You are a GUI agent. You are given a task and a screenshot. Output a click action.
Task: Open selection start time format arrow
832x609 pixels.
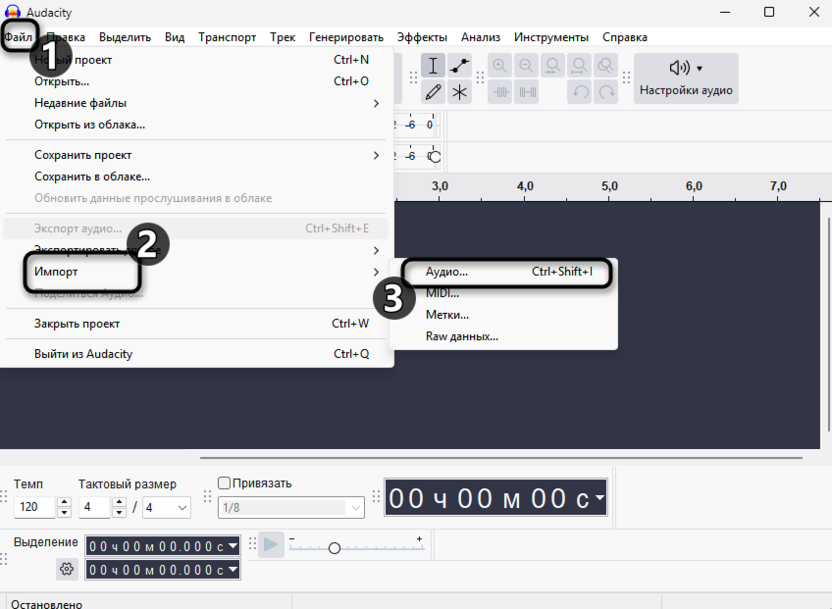coord(232,545)
